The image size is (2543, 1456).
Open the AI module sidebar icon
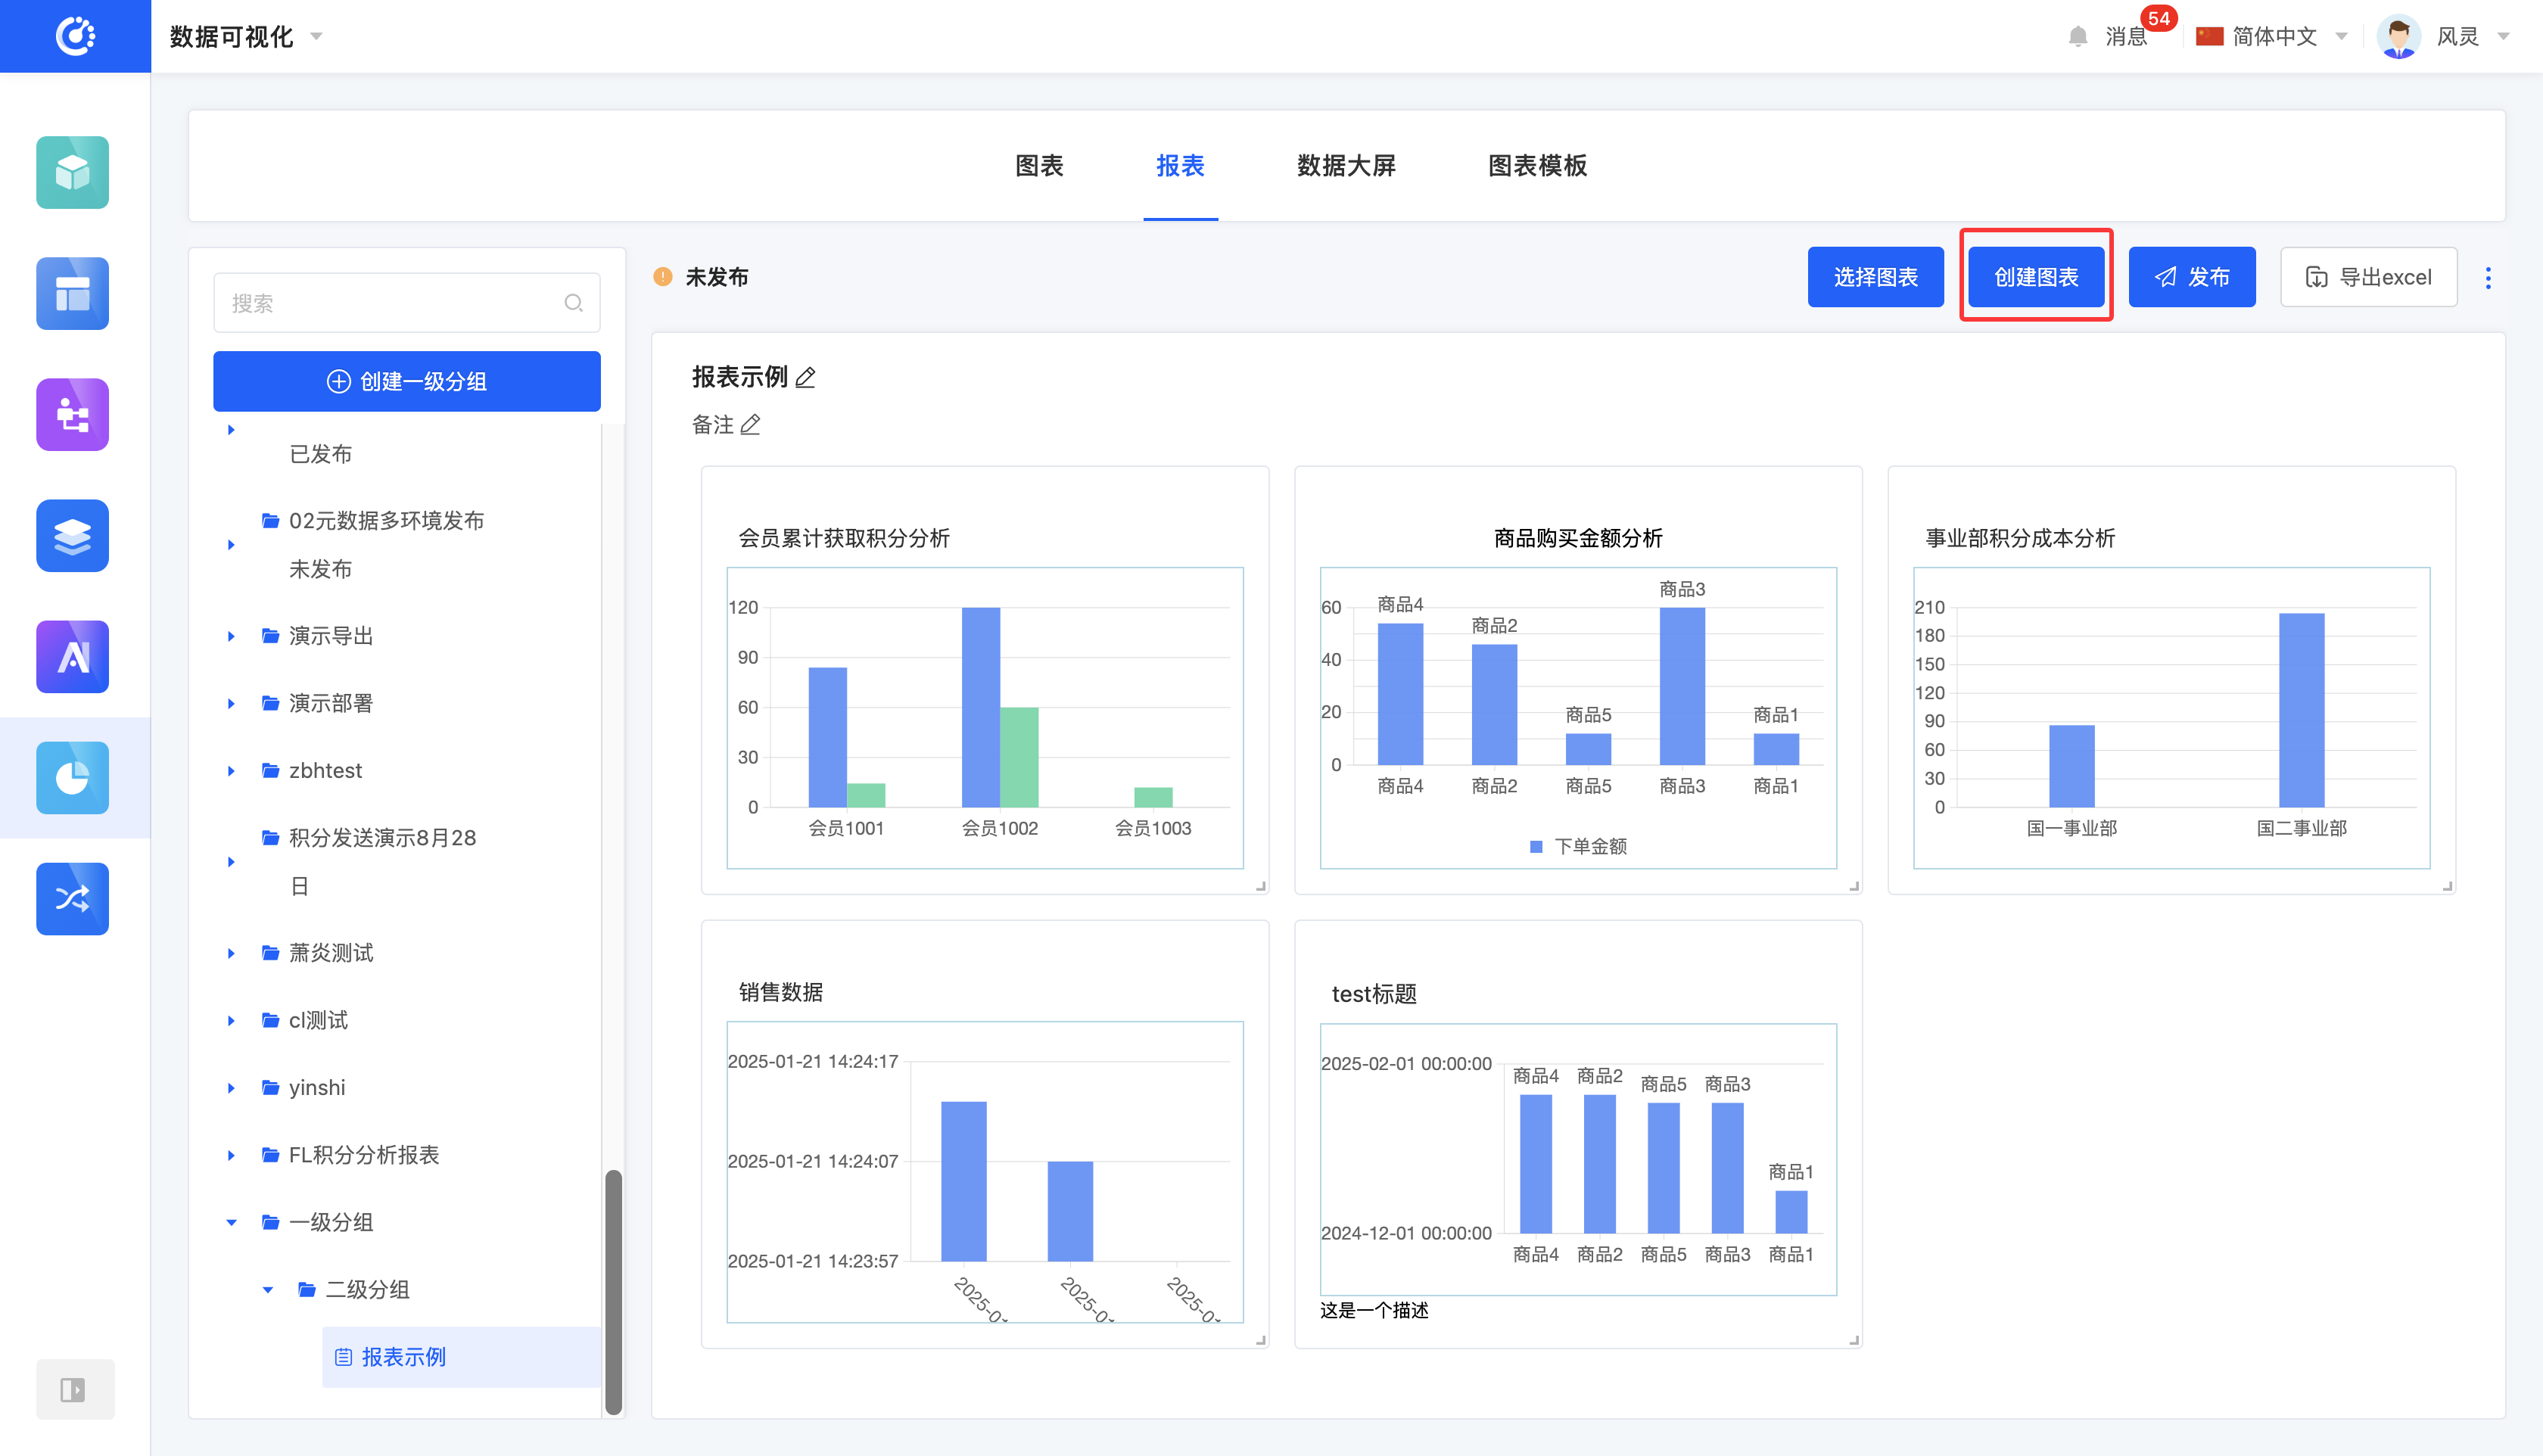pyautogui.click(x=72, y=656)
